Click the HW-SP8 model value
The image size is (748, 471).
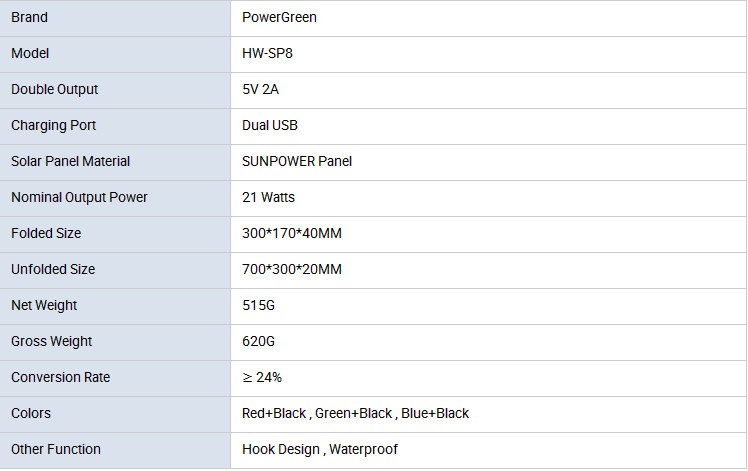267,53
